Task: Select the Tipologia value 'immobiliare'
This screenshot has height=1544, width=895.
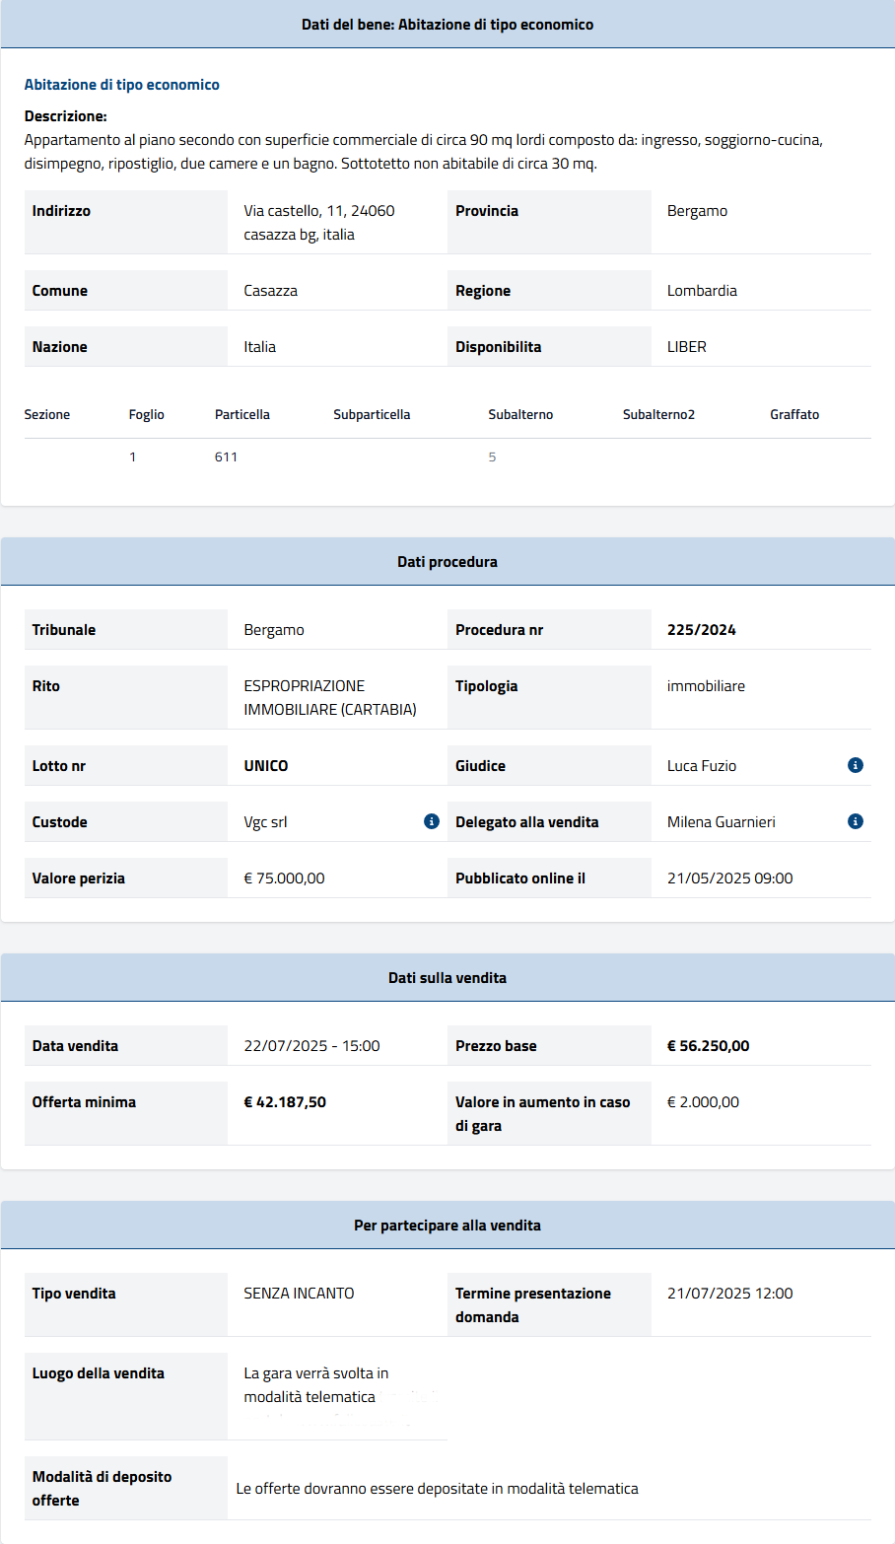Action: 706,686
